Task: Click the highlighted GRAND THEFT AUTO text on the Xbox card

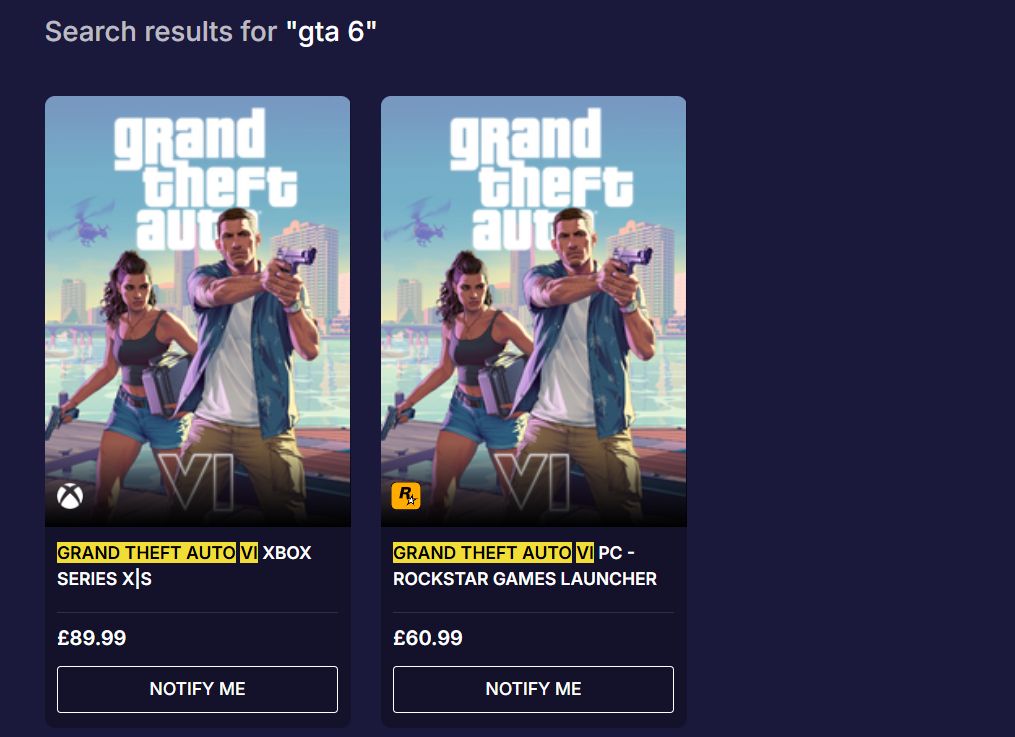Action: click(x=146, y=552)
